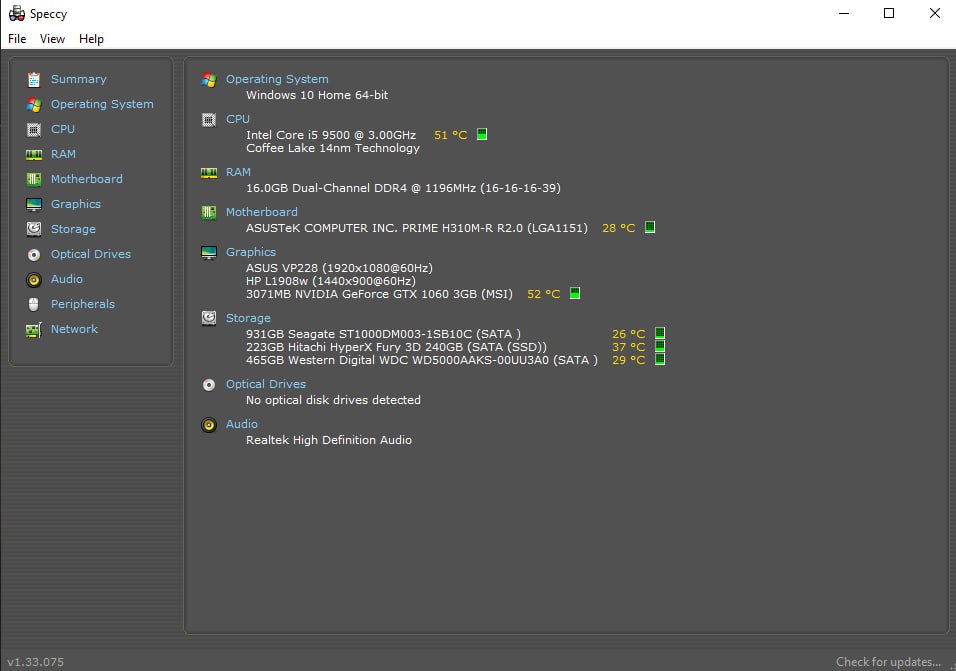The width and height of the screenshot is (956, 671).
Task: Click the 51 °C CPU temperature value
Action: 451,135
